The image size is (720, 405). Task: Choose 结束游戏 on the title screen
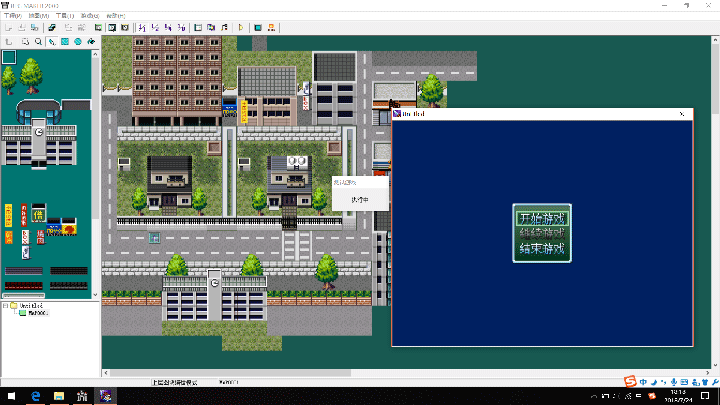(x=541, y=249)
